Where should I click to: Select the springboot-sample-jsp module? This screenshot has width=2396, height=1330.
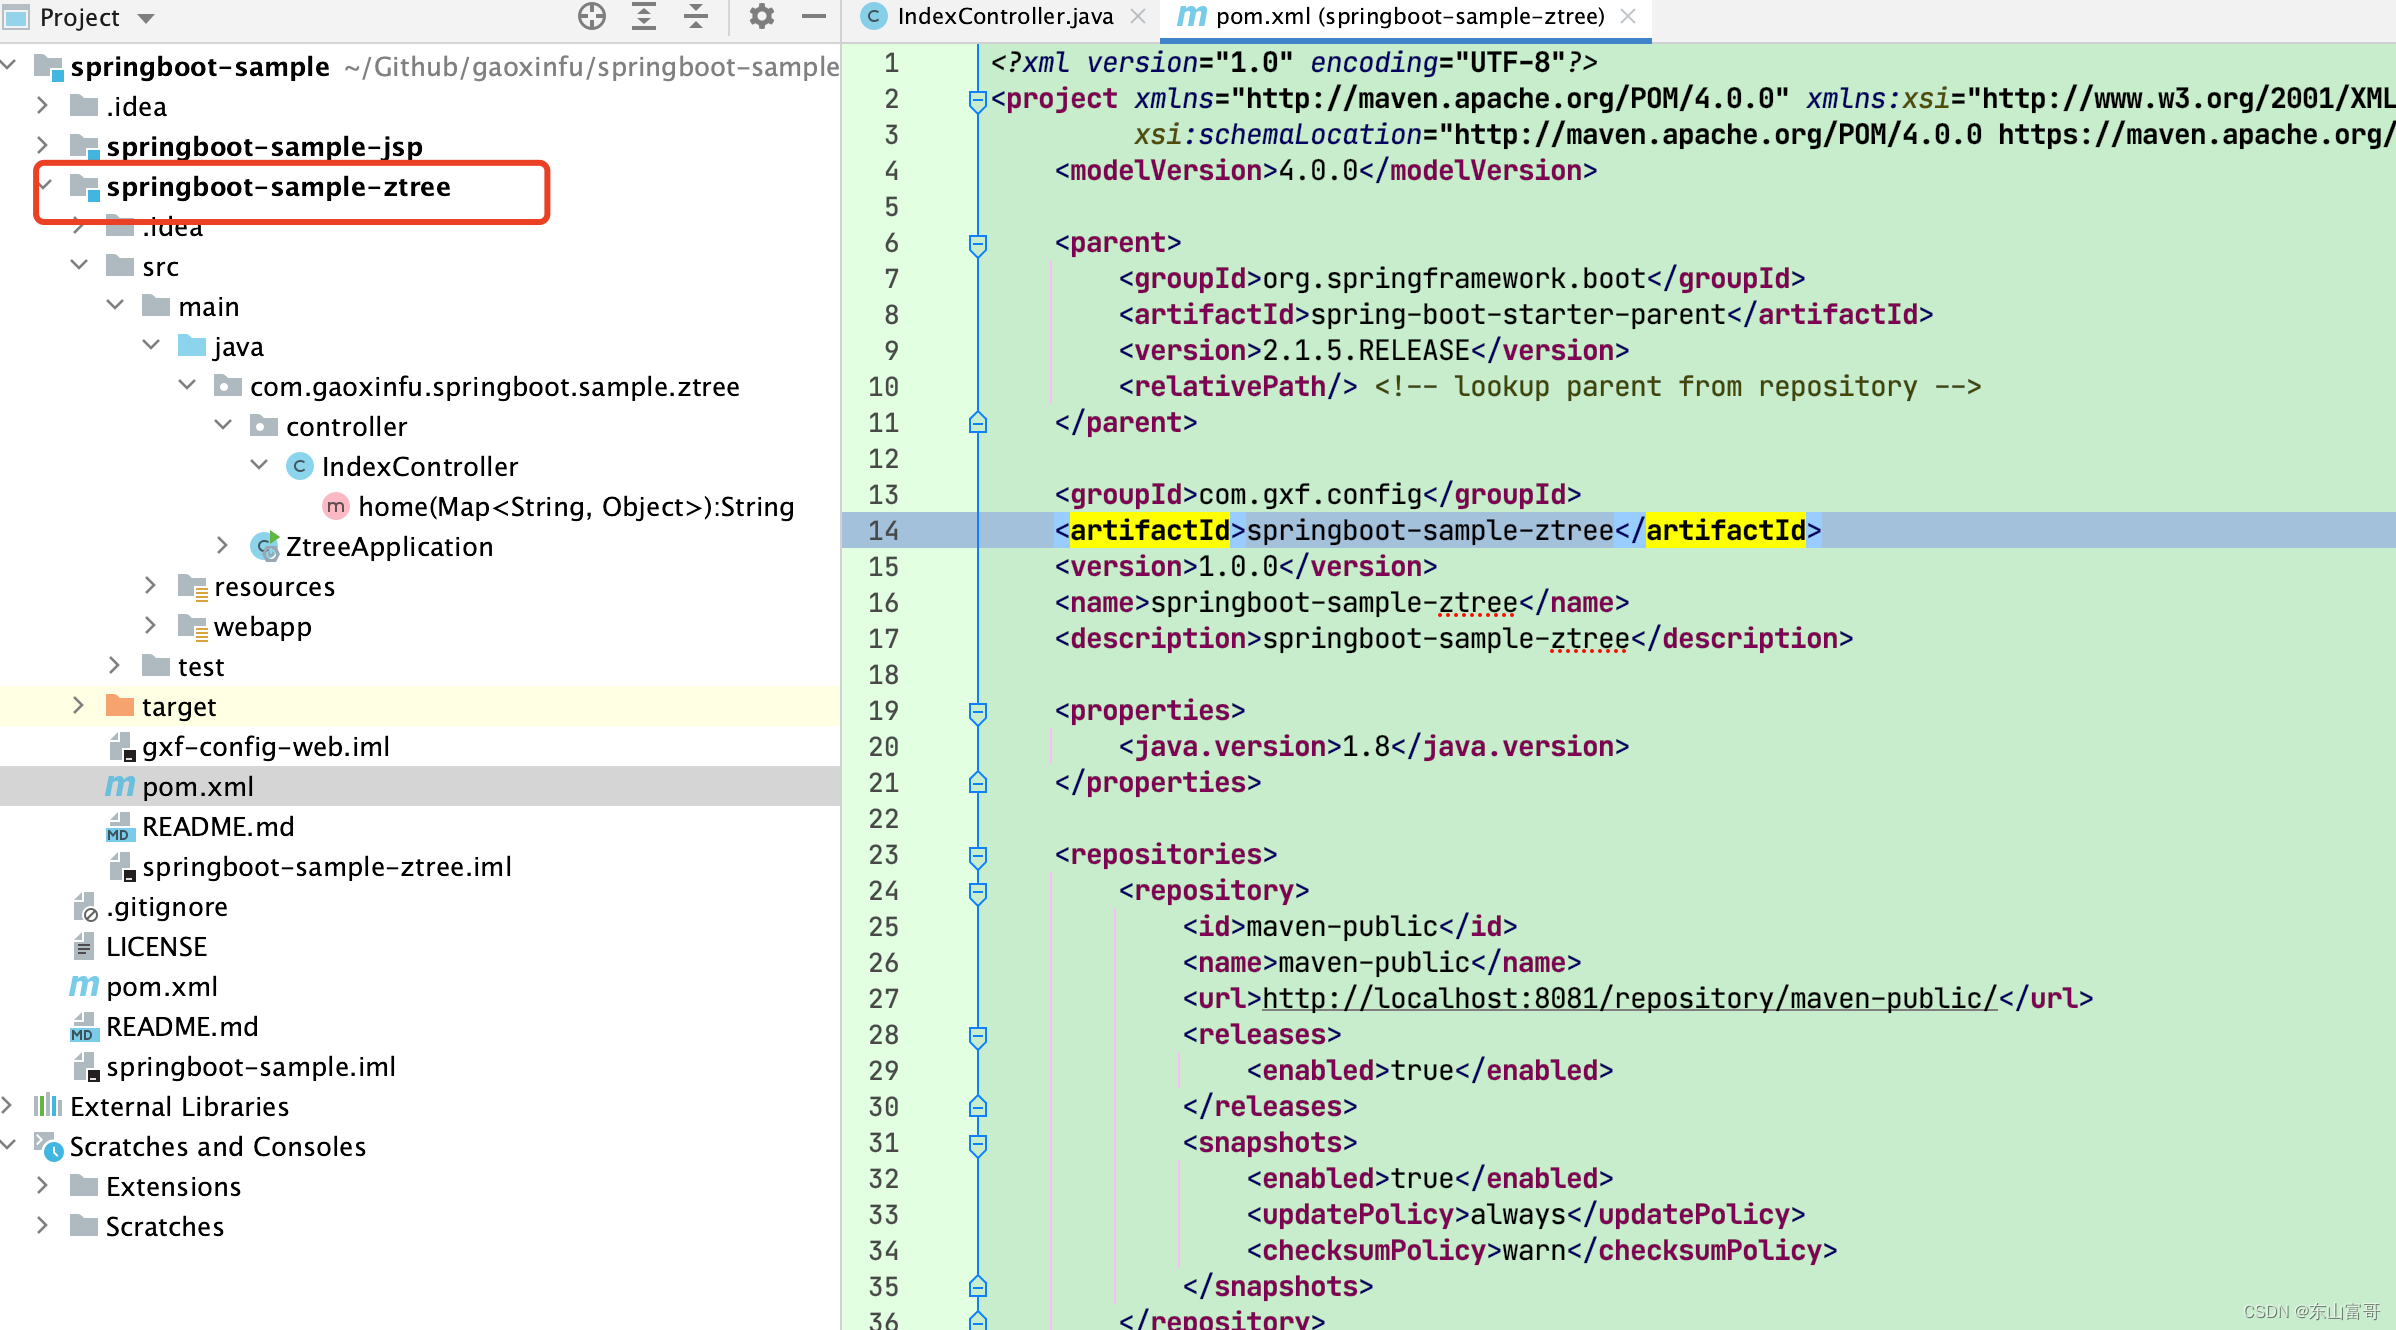(x=264, y=147)
